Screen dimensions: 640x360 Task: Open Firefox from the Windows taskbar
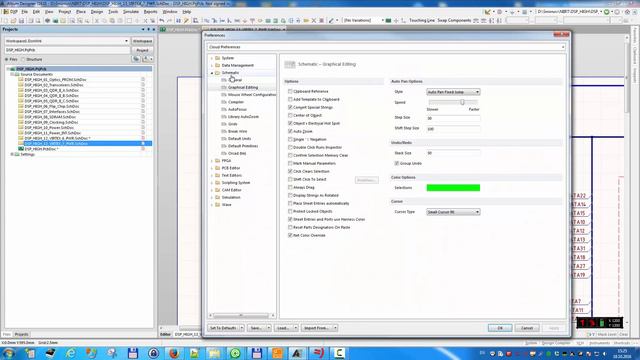[x=174, y=353]
